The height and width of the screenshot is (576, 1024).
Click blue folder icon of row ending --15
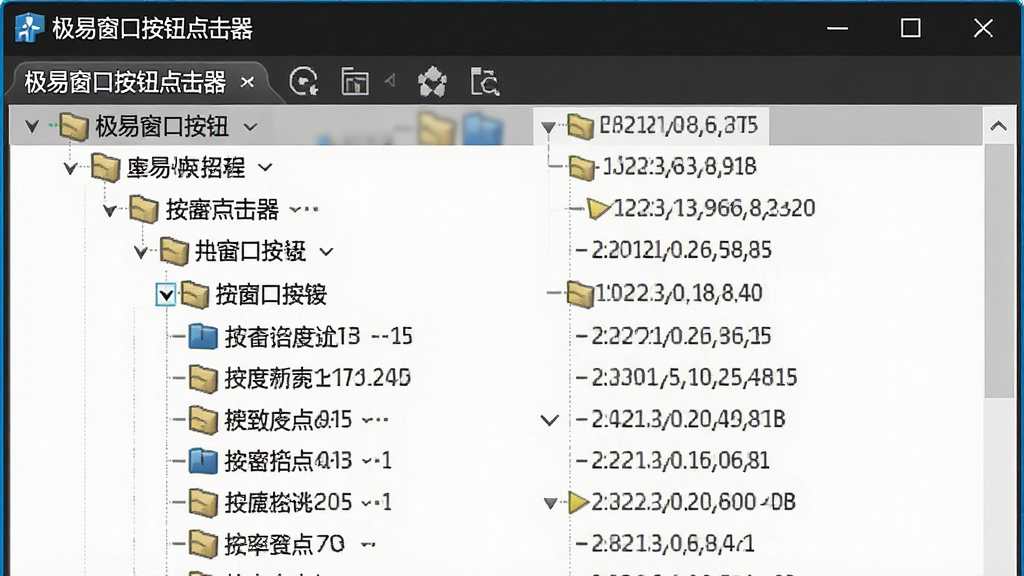pyautogui.click(x=203, y=336)
